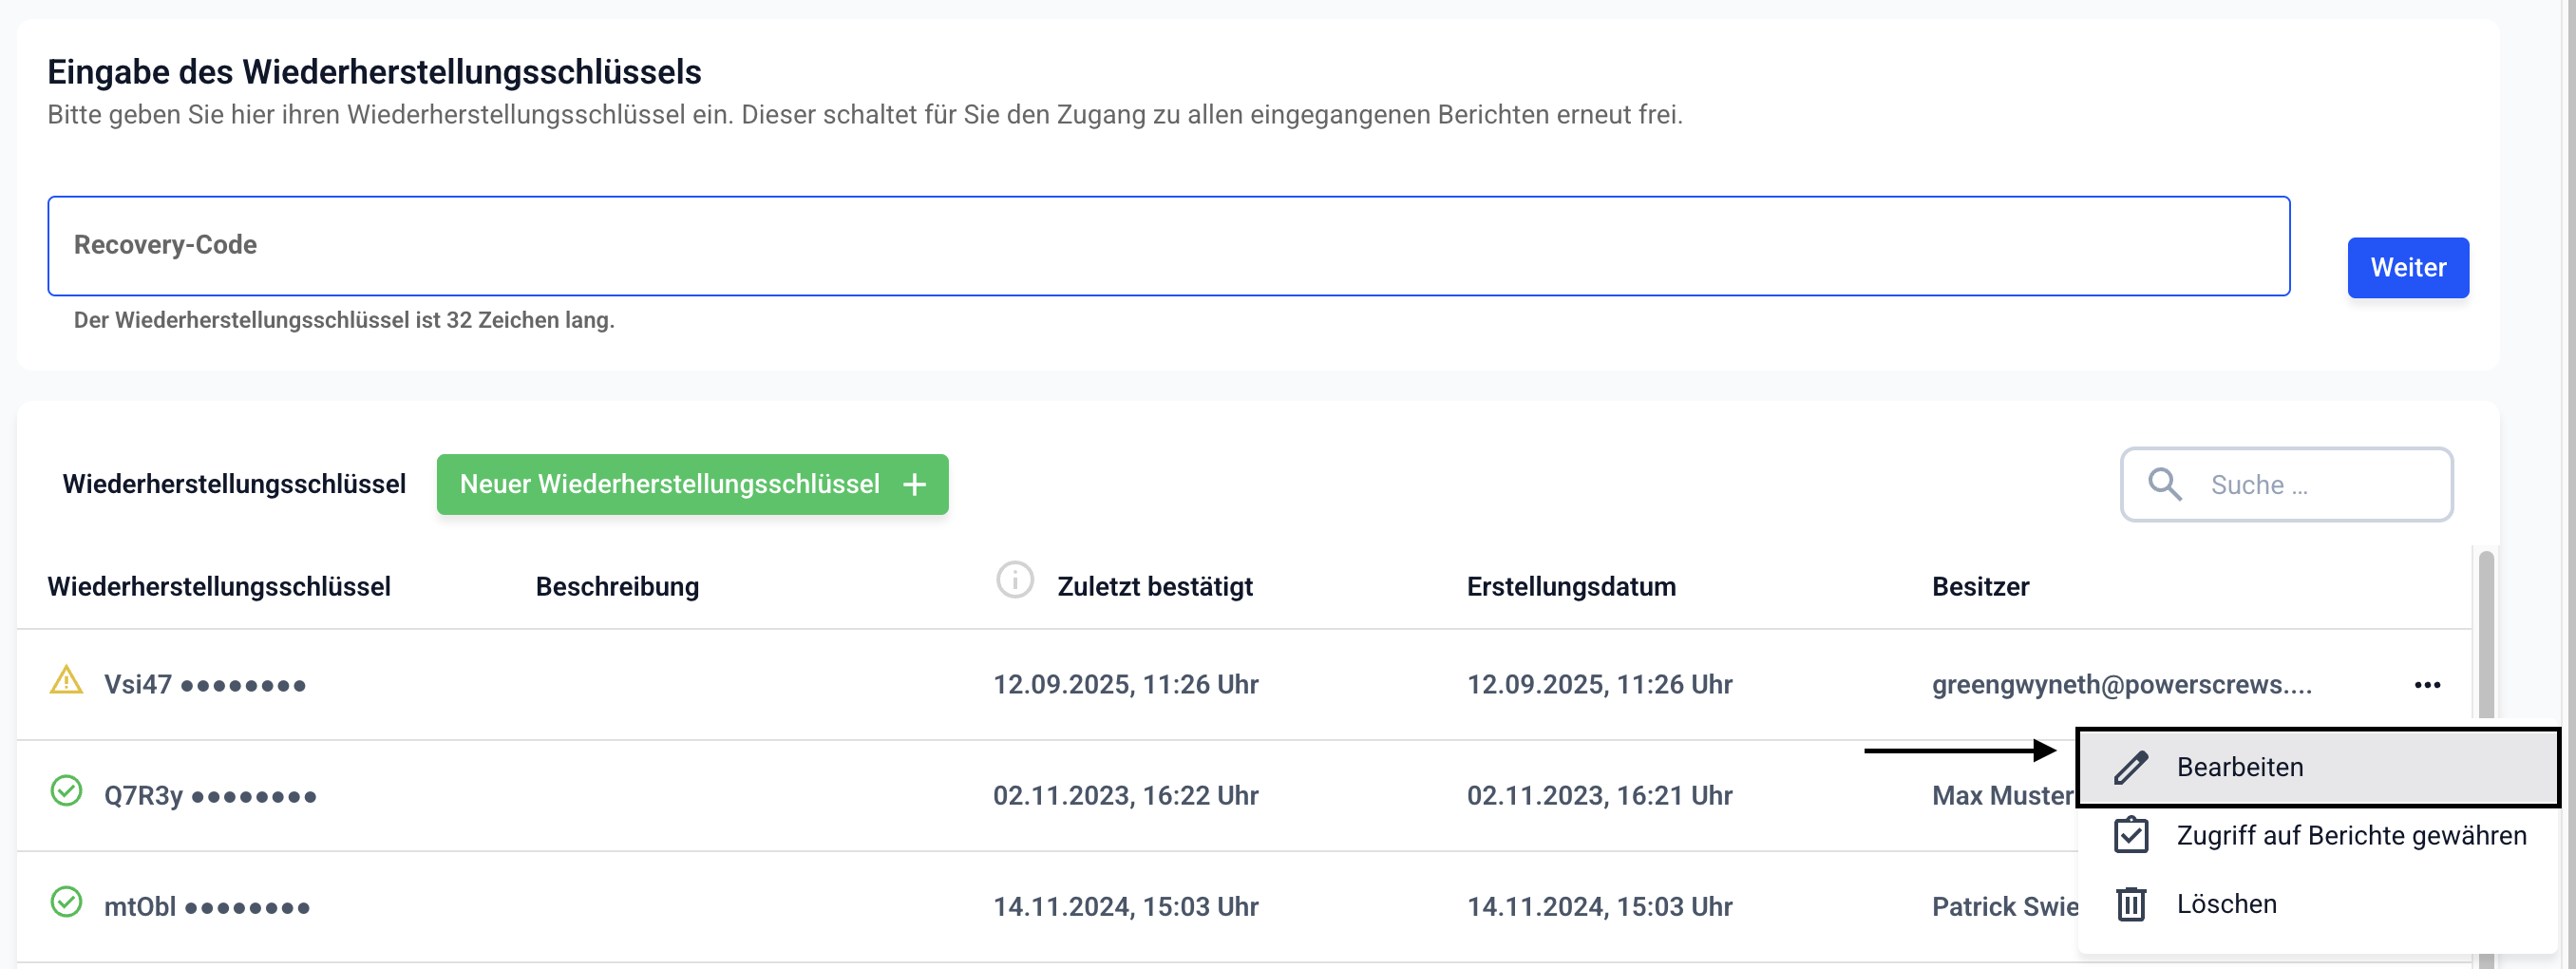
Task: Click the magnifying glass search icon
Action: [x=2164, y=484]
